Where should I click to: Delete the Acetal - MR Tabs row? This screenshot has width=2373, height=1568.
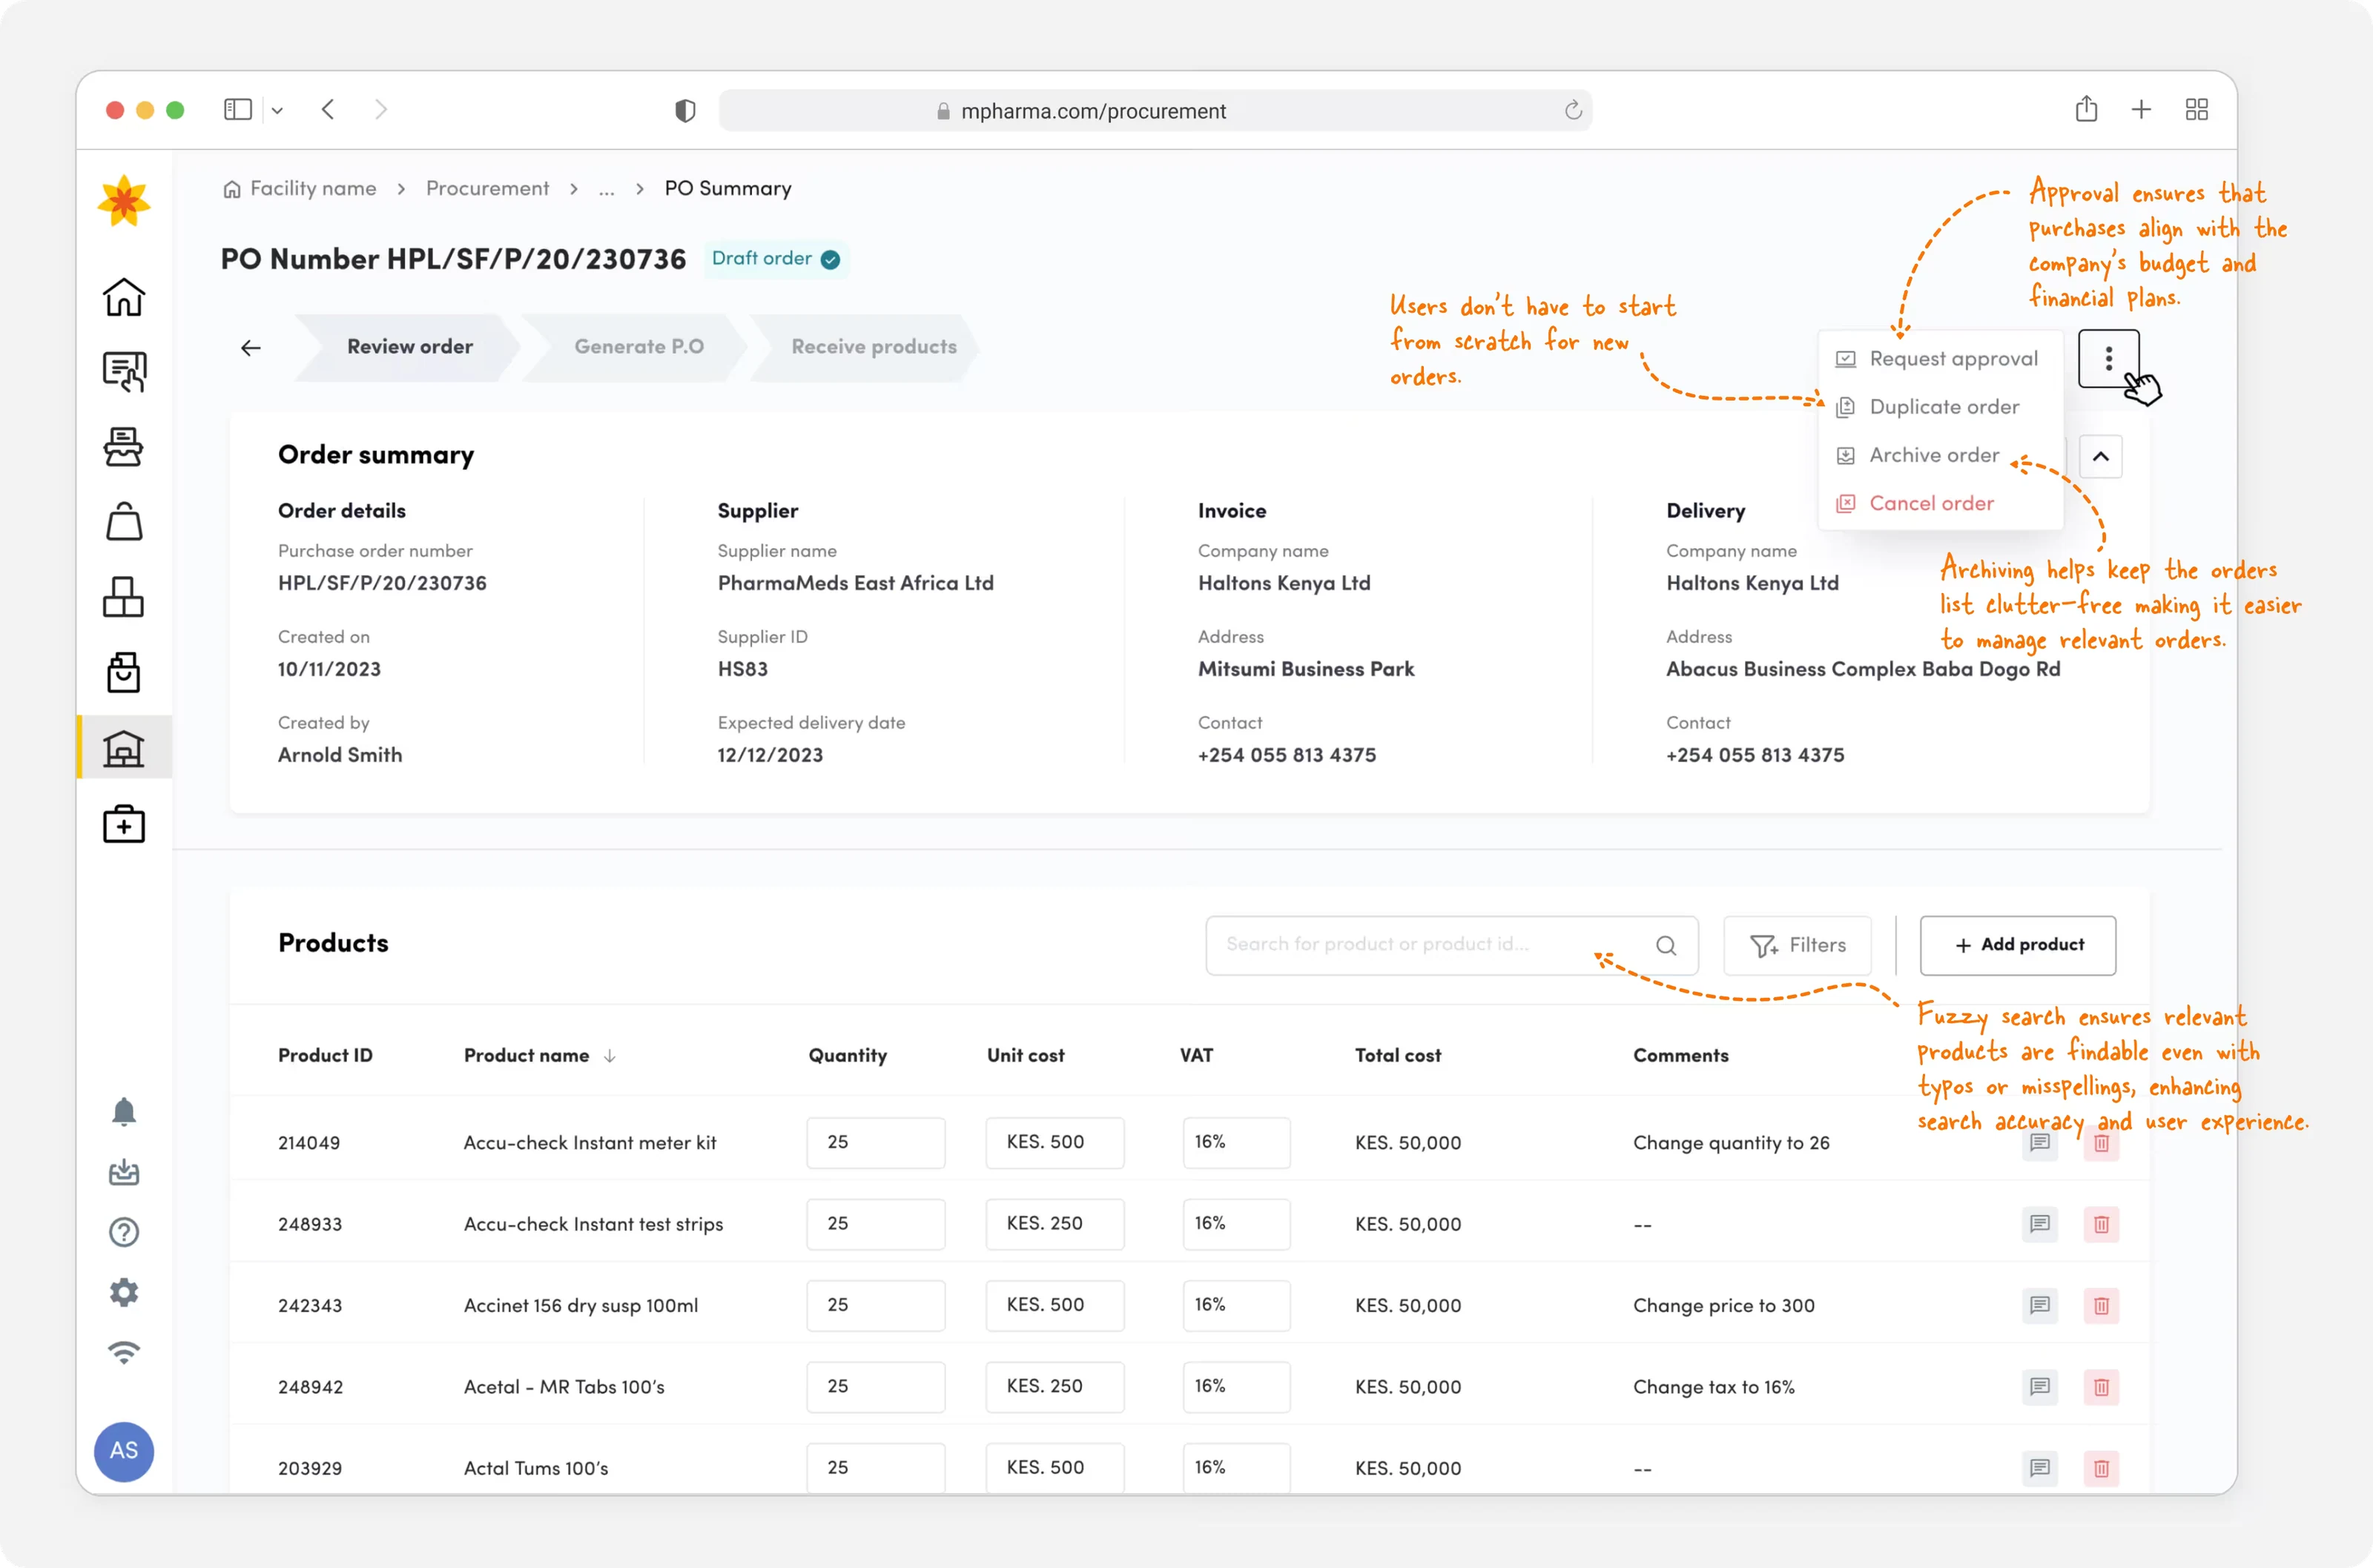tap(2101, 1387)
